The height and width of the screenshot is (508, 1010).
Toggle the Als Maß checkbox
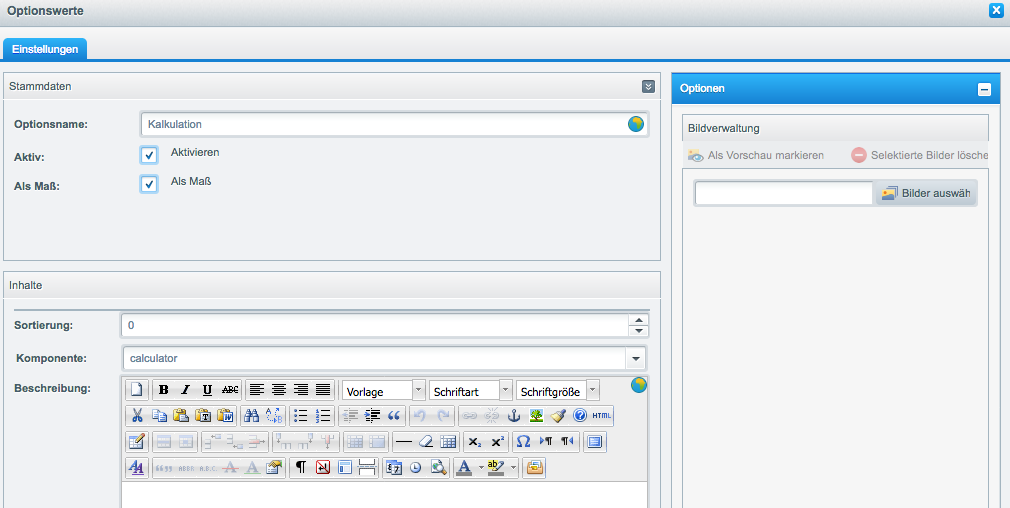point(149,184)
